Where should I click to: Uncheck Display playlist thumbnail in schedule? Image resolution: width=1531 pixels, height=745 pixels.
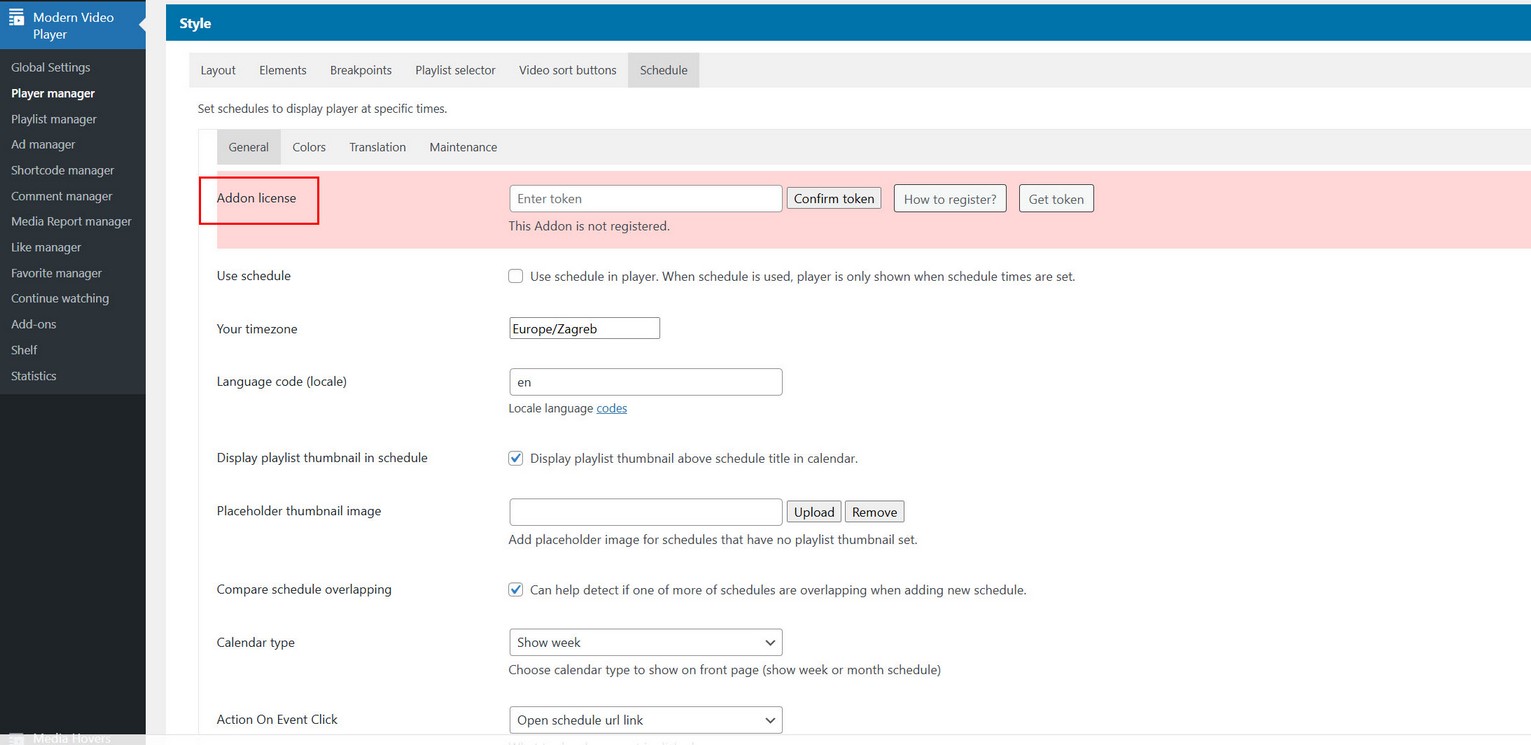[x=516, y=458]
